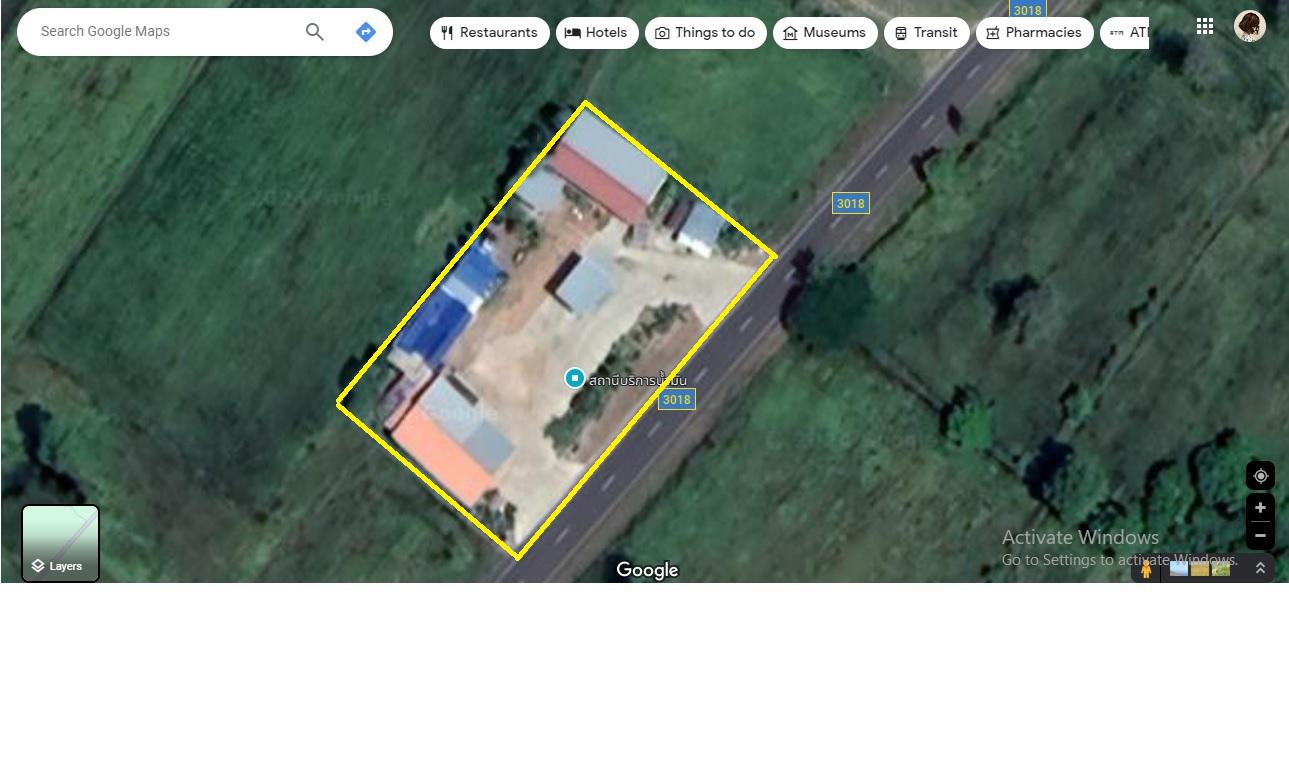Image resolution: width=1289 pixels, height=782 pixels.
Task: Click the search magnifier icon
Action: 315,32
